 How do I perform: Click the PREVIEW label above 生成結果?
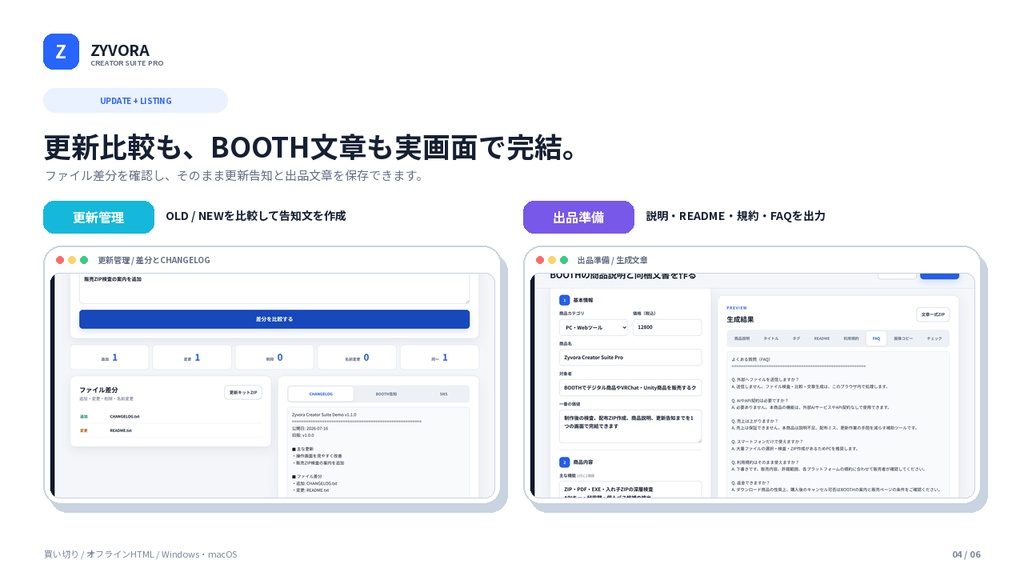pos(737,308)
